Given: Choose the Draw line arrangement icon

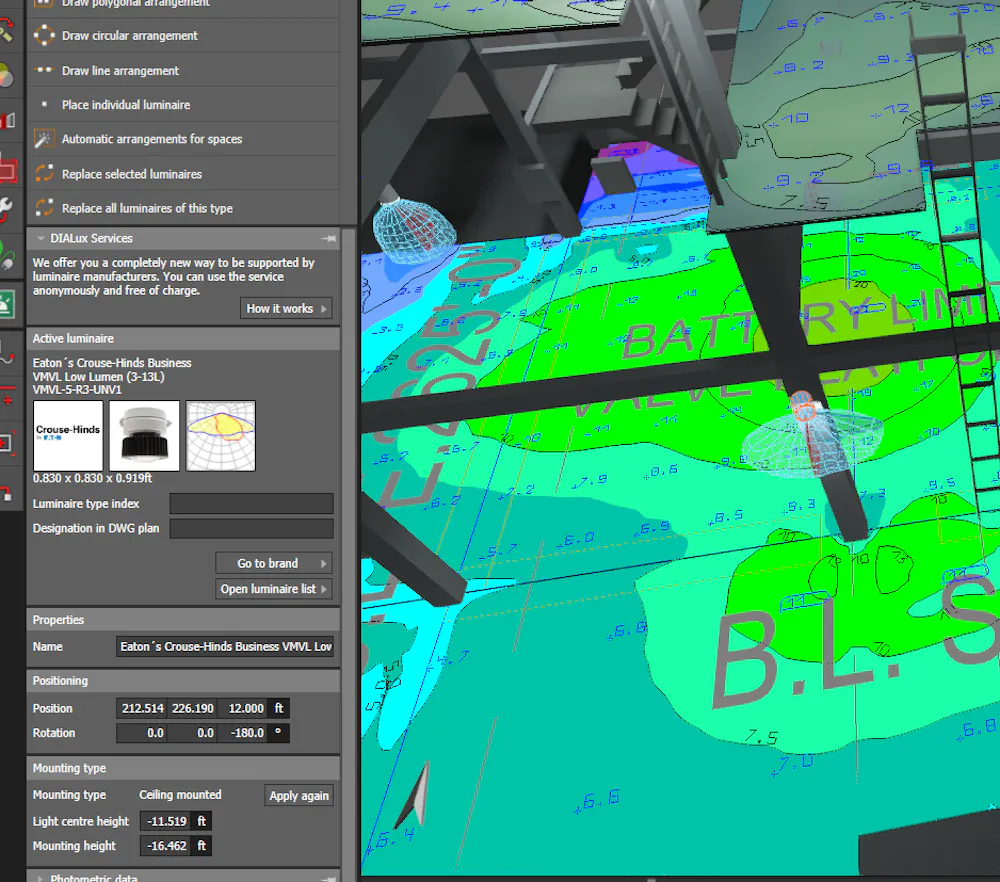Looking at the screenshot, I should (44, 70).
